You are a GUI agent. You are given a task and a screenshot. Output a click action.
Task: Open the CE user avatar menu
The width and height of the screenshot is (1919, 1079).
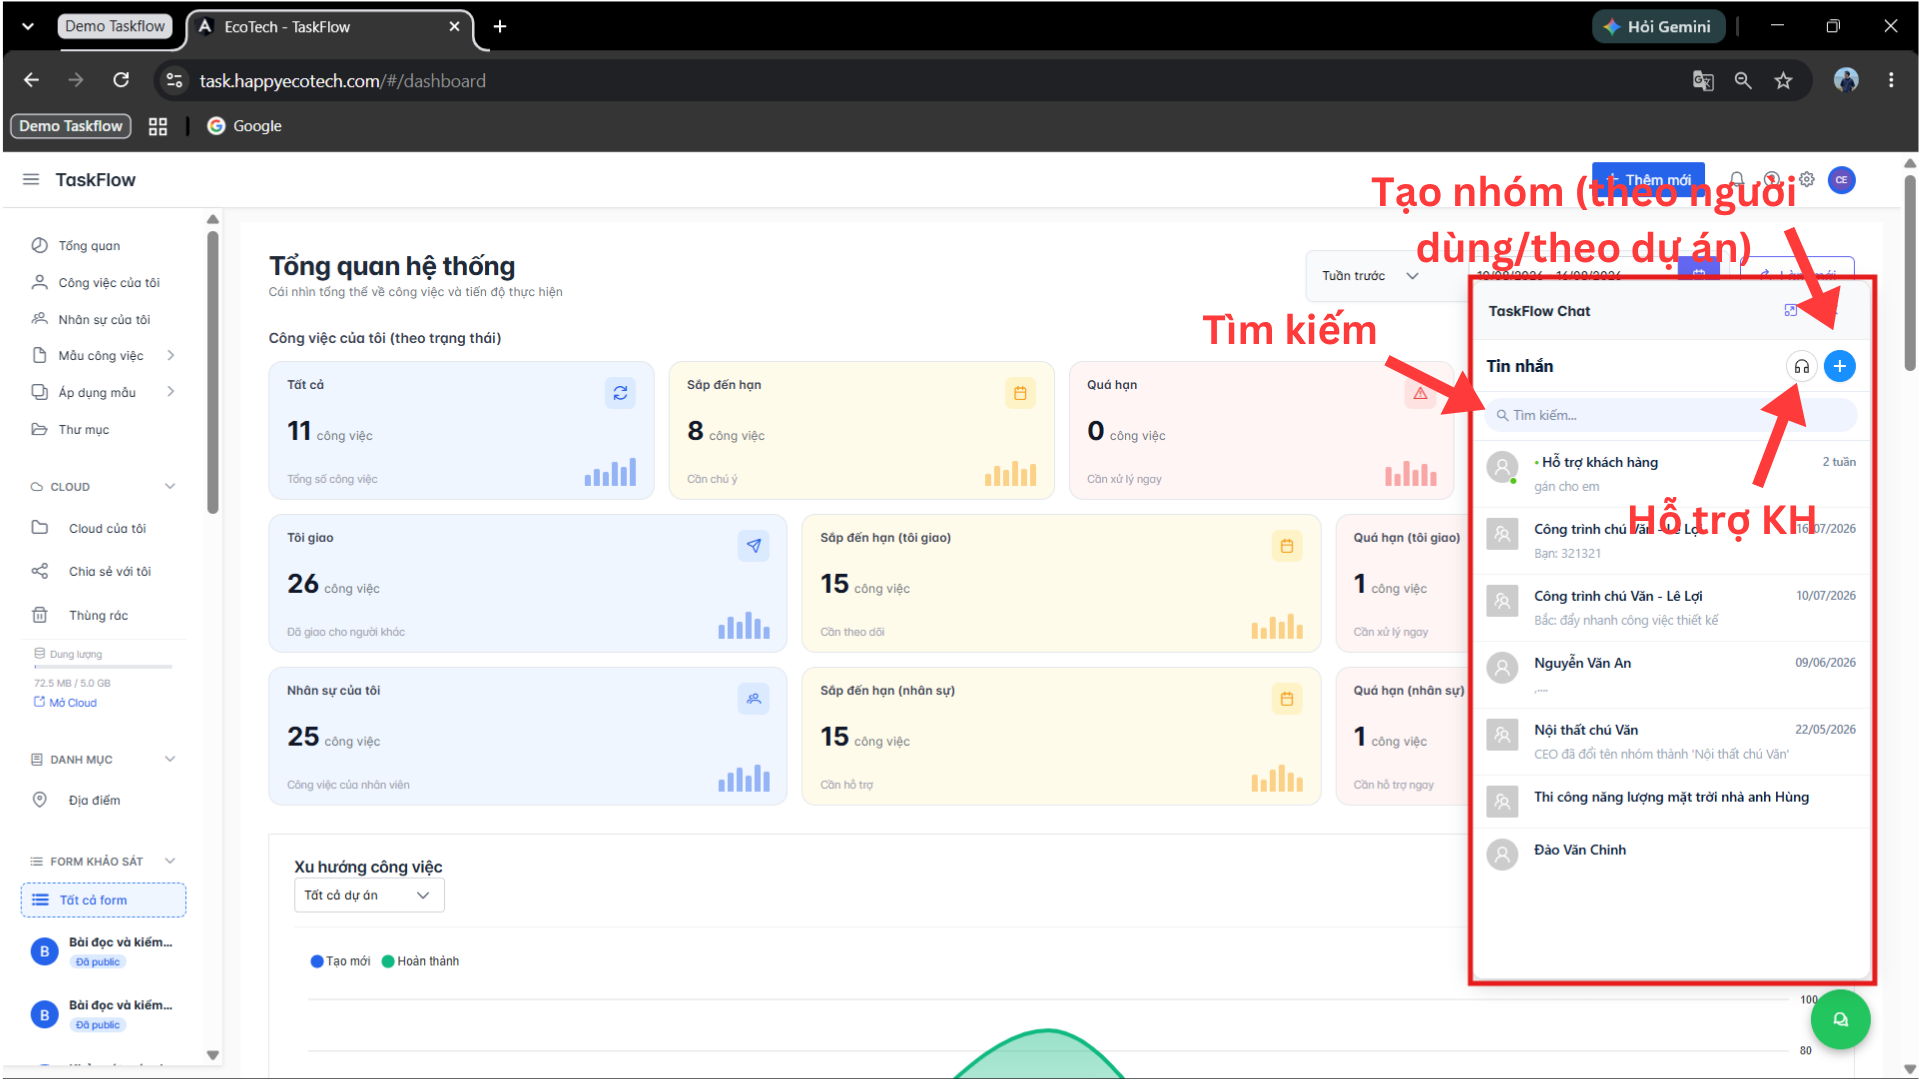[x=1841, y=180]
